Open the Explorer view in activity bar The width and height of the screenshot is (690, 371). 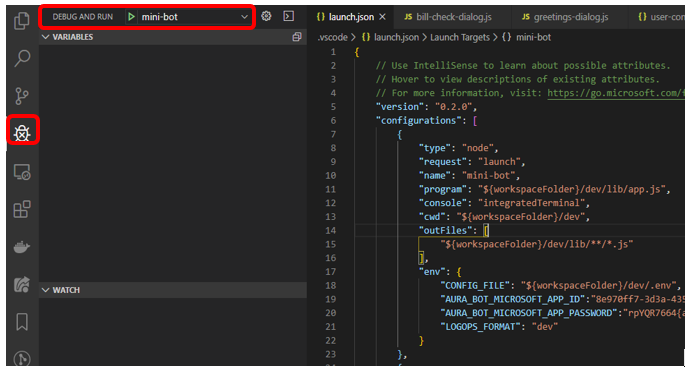22,20
